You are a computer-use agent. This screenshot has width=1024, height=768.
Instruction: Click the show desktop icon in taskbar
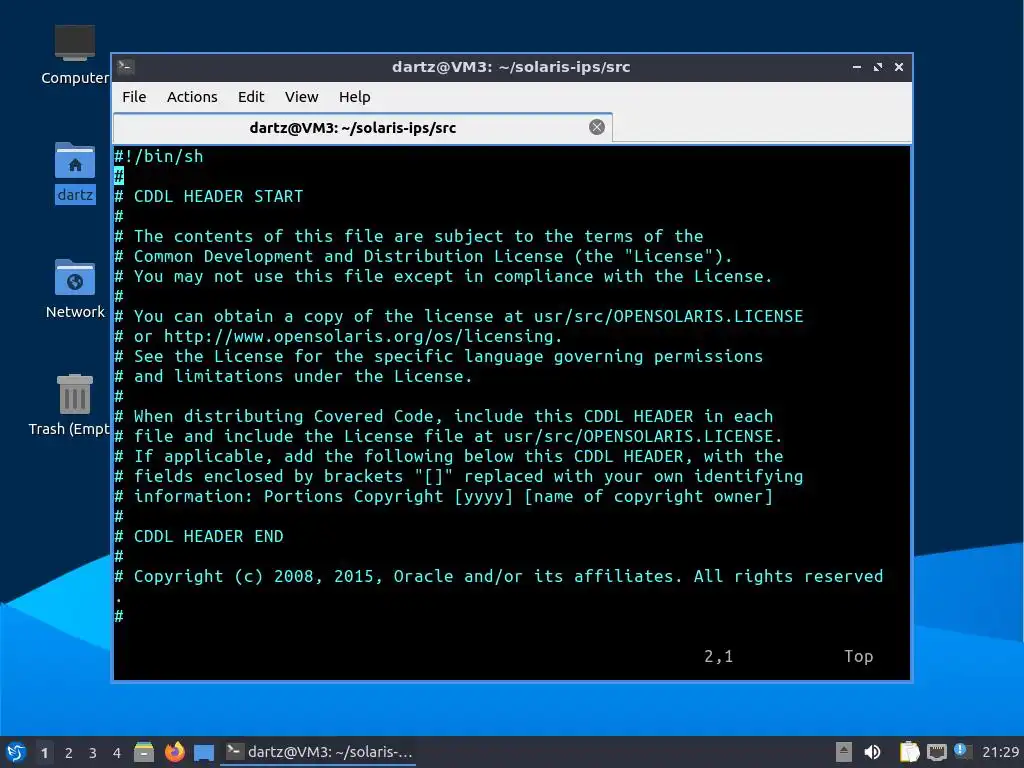(204, 752)
